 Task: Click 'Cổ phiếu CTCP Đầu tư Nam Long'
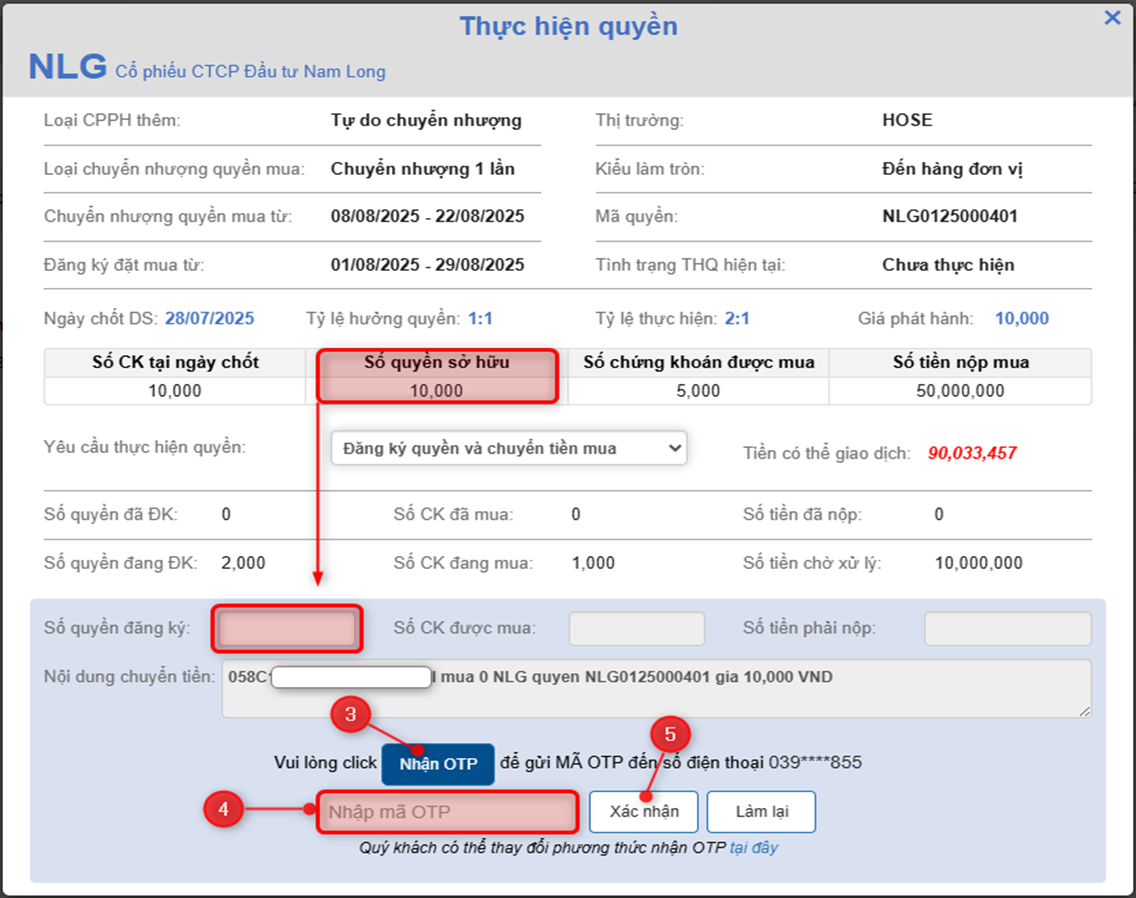(251, 72)
